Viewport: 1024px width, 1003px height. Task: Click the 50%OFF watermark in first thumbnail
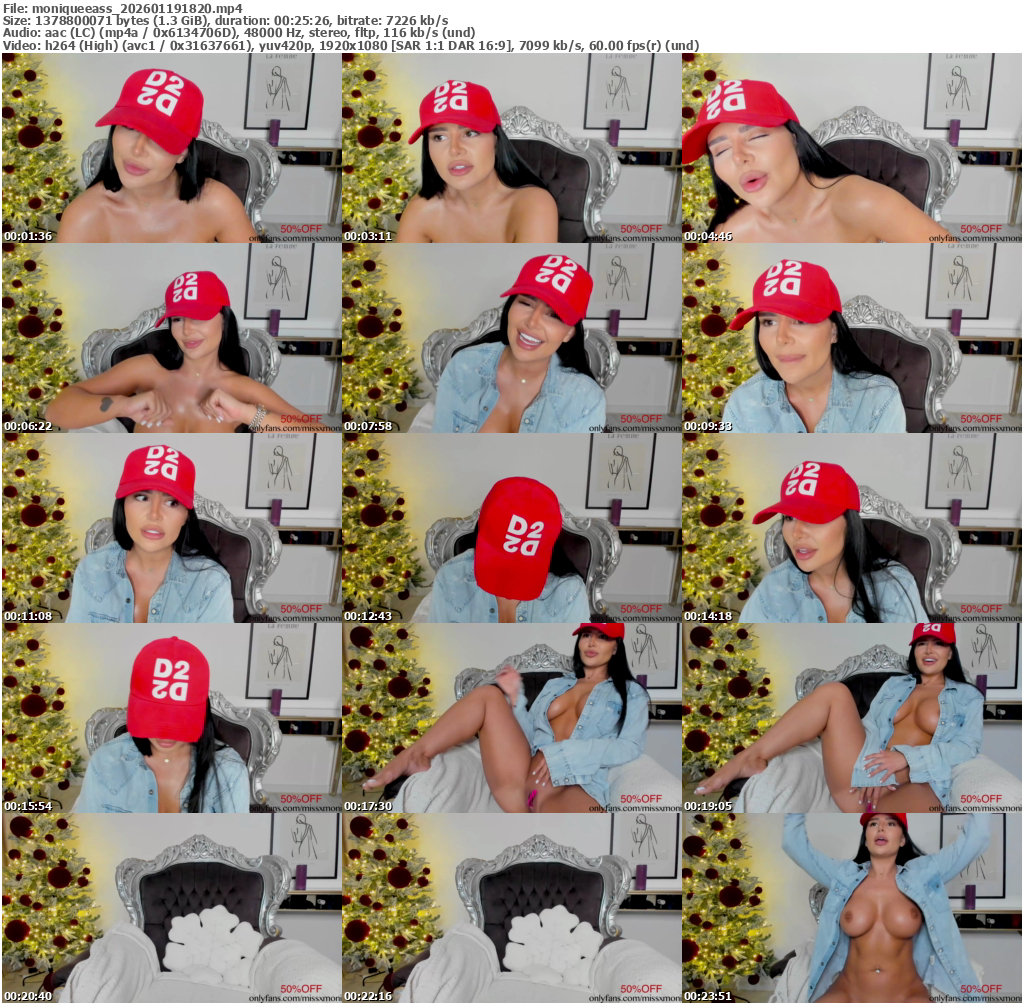coord(301,229)
